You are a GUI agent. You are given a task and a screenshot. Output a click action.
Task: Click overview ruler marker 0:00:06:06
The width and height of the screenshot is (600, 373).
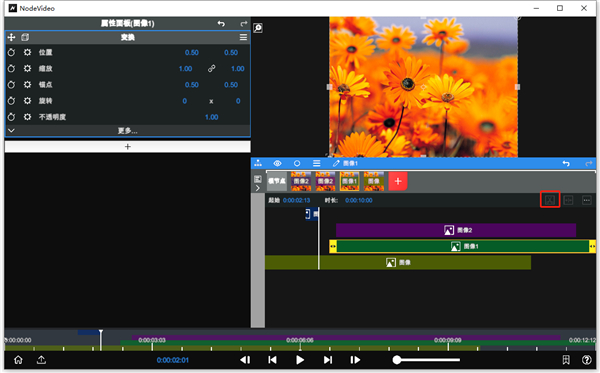[x=300, y=340]
